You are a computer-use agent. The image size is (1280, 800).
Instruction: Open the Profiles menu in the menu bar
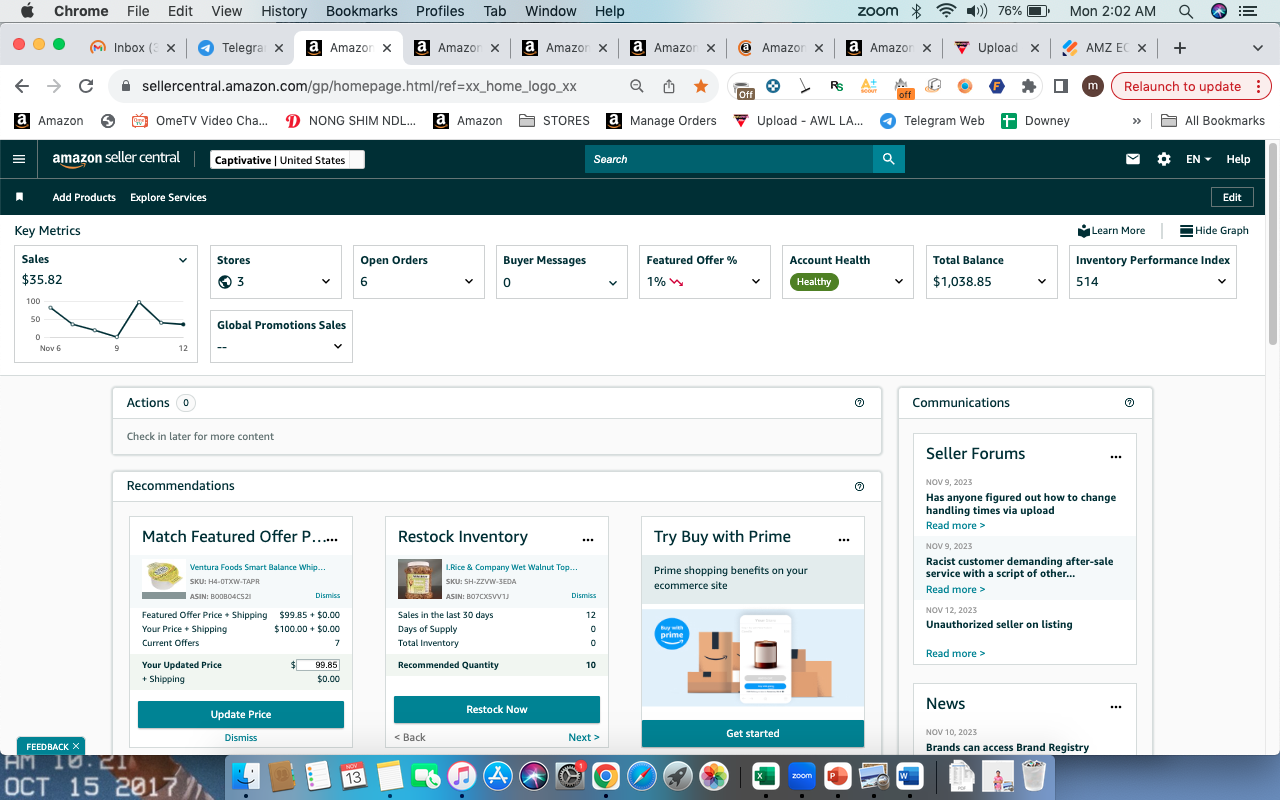coord(440,11)
